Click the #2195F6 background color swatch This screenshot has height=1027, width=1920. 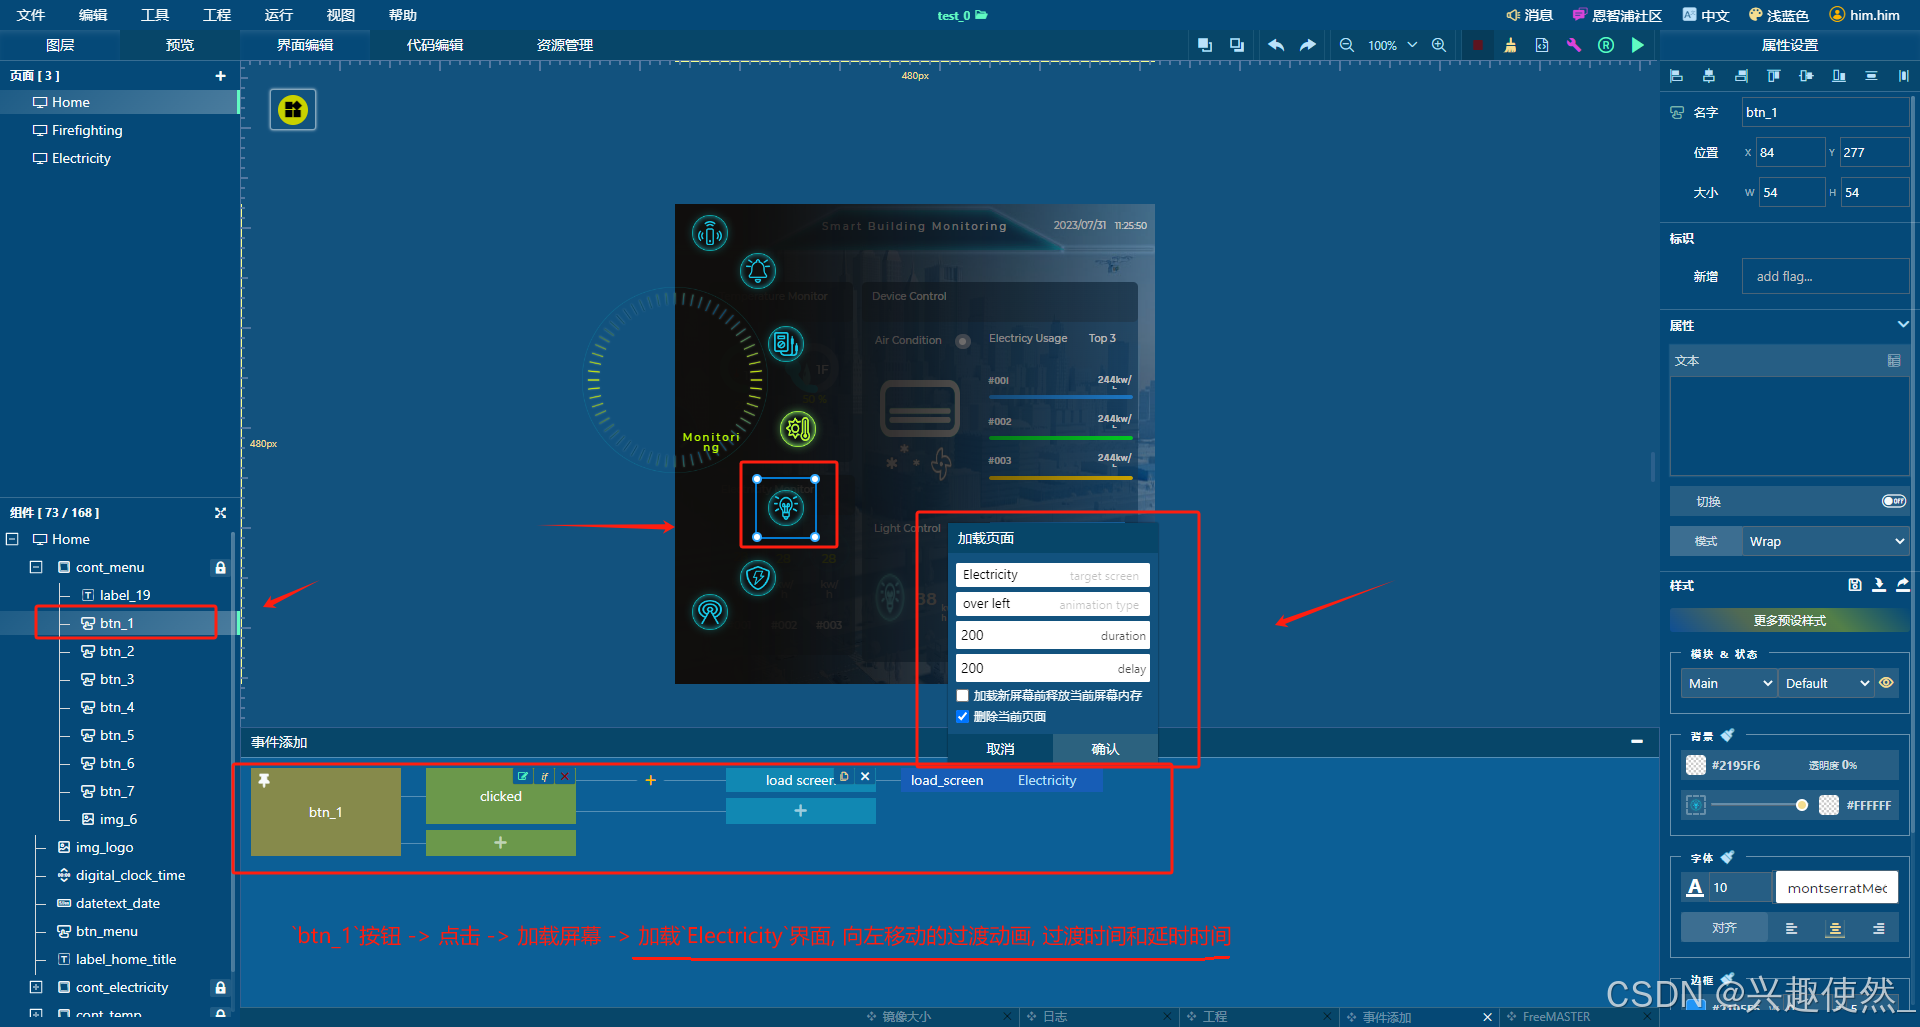pos(1696,765)
